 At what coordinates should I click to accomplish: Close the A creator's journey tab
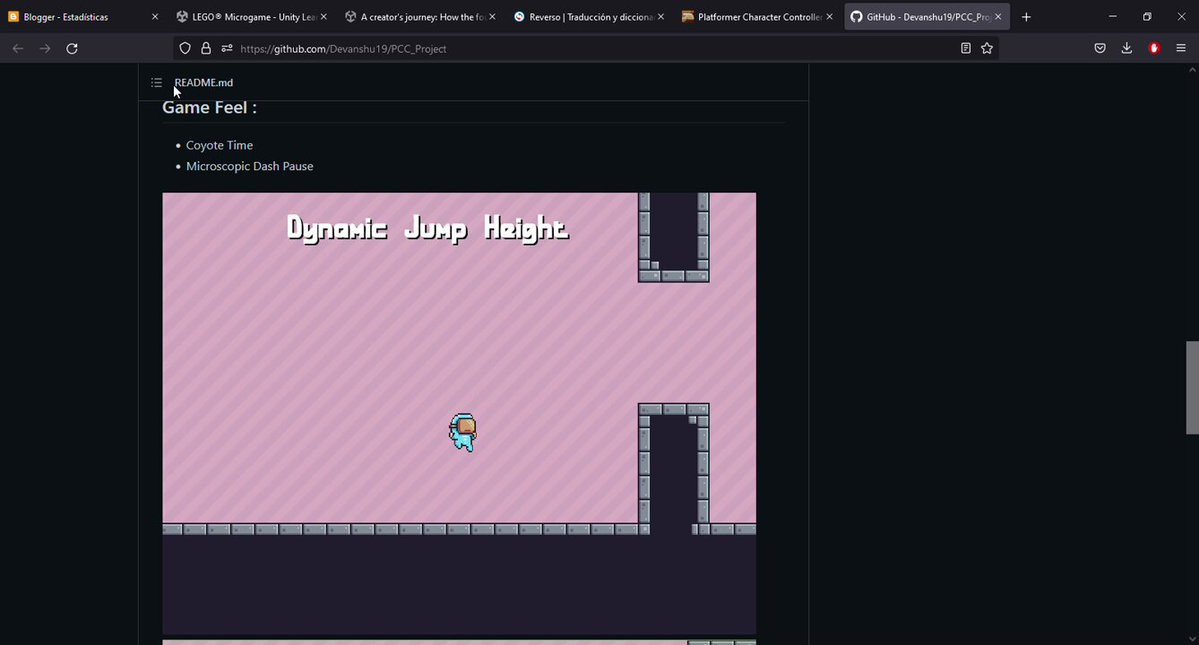[492, 17]
